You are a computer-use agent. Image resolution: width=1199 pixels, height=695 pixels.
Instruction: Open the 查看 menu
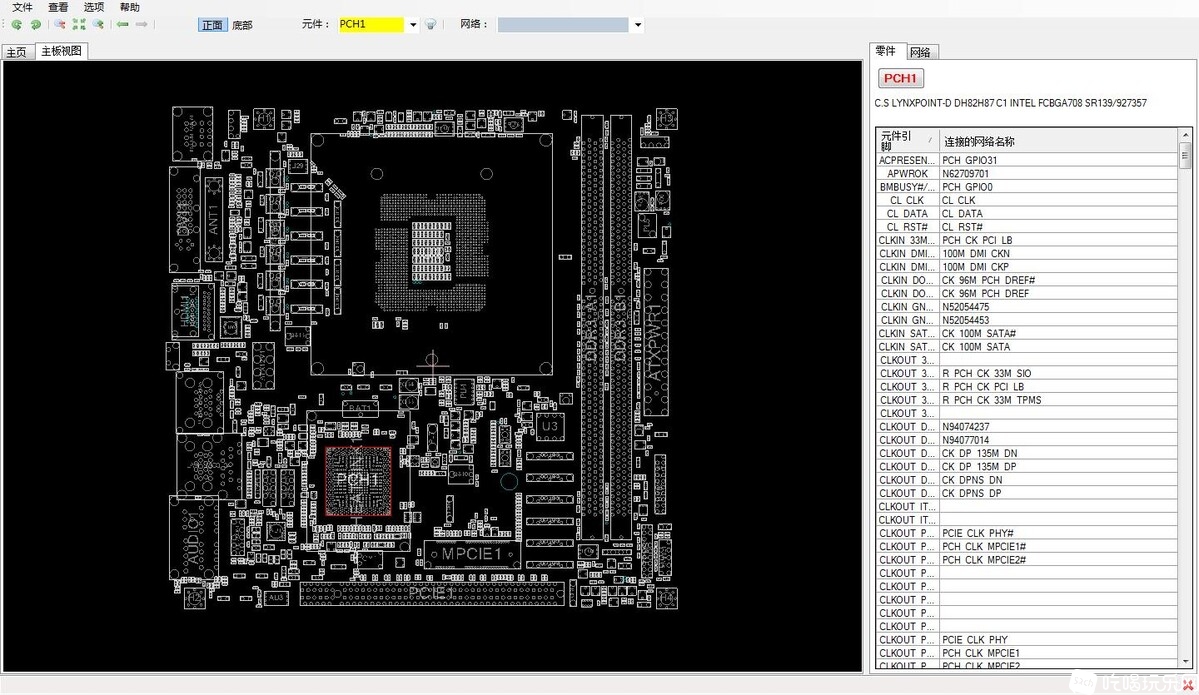(58, 7)
